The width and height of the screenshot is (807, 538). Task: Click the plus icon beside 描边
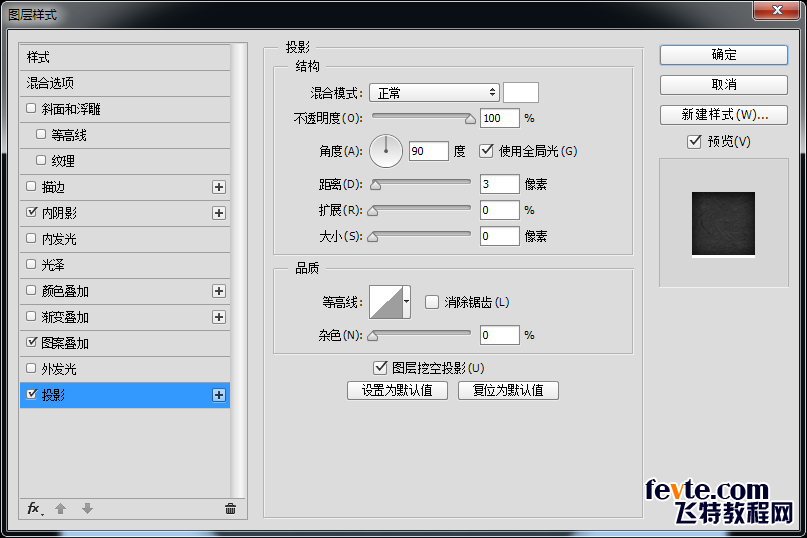[x=219, y=187]
